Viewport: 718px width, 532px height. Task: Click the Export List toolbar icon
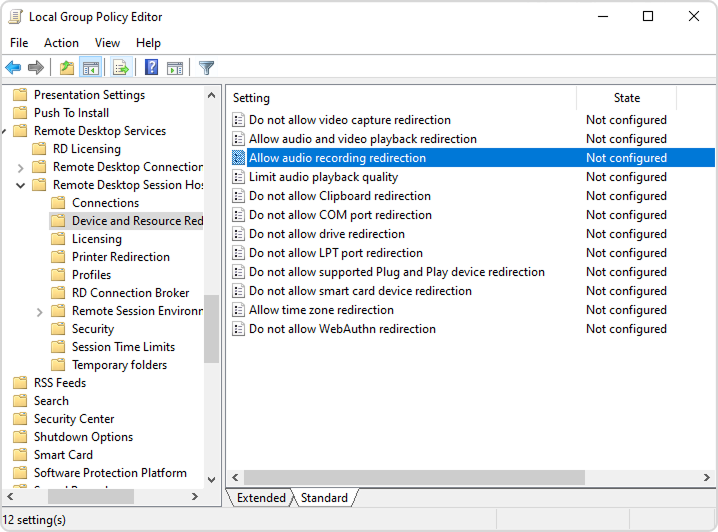tap(121, 68)
